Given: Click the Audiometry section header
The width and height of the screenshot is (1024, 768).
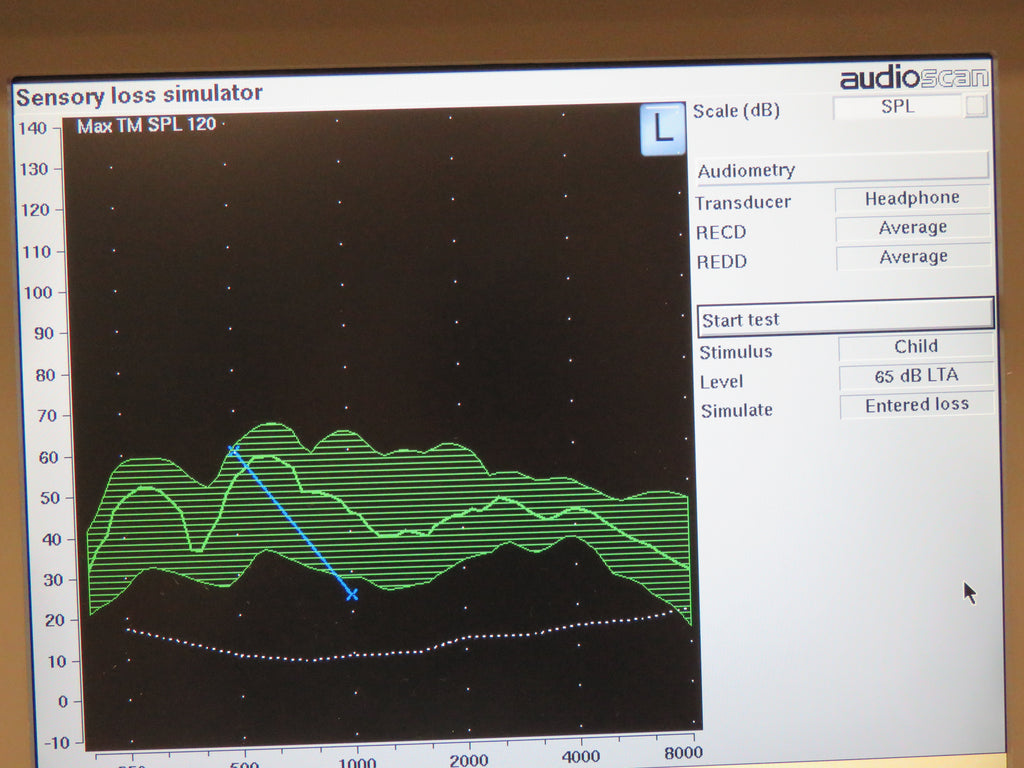Looking at the screenshot, I should 745,169.
